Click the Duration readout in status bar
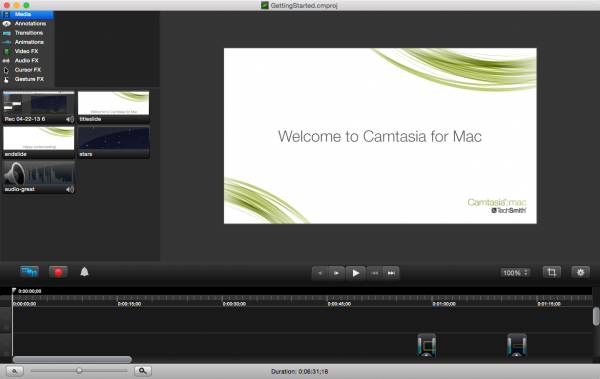The image size is (600, 379). point(300,371)
